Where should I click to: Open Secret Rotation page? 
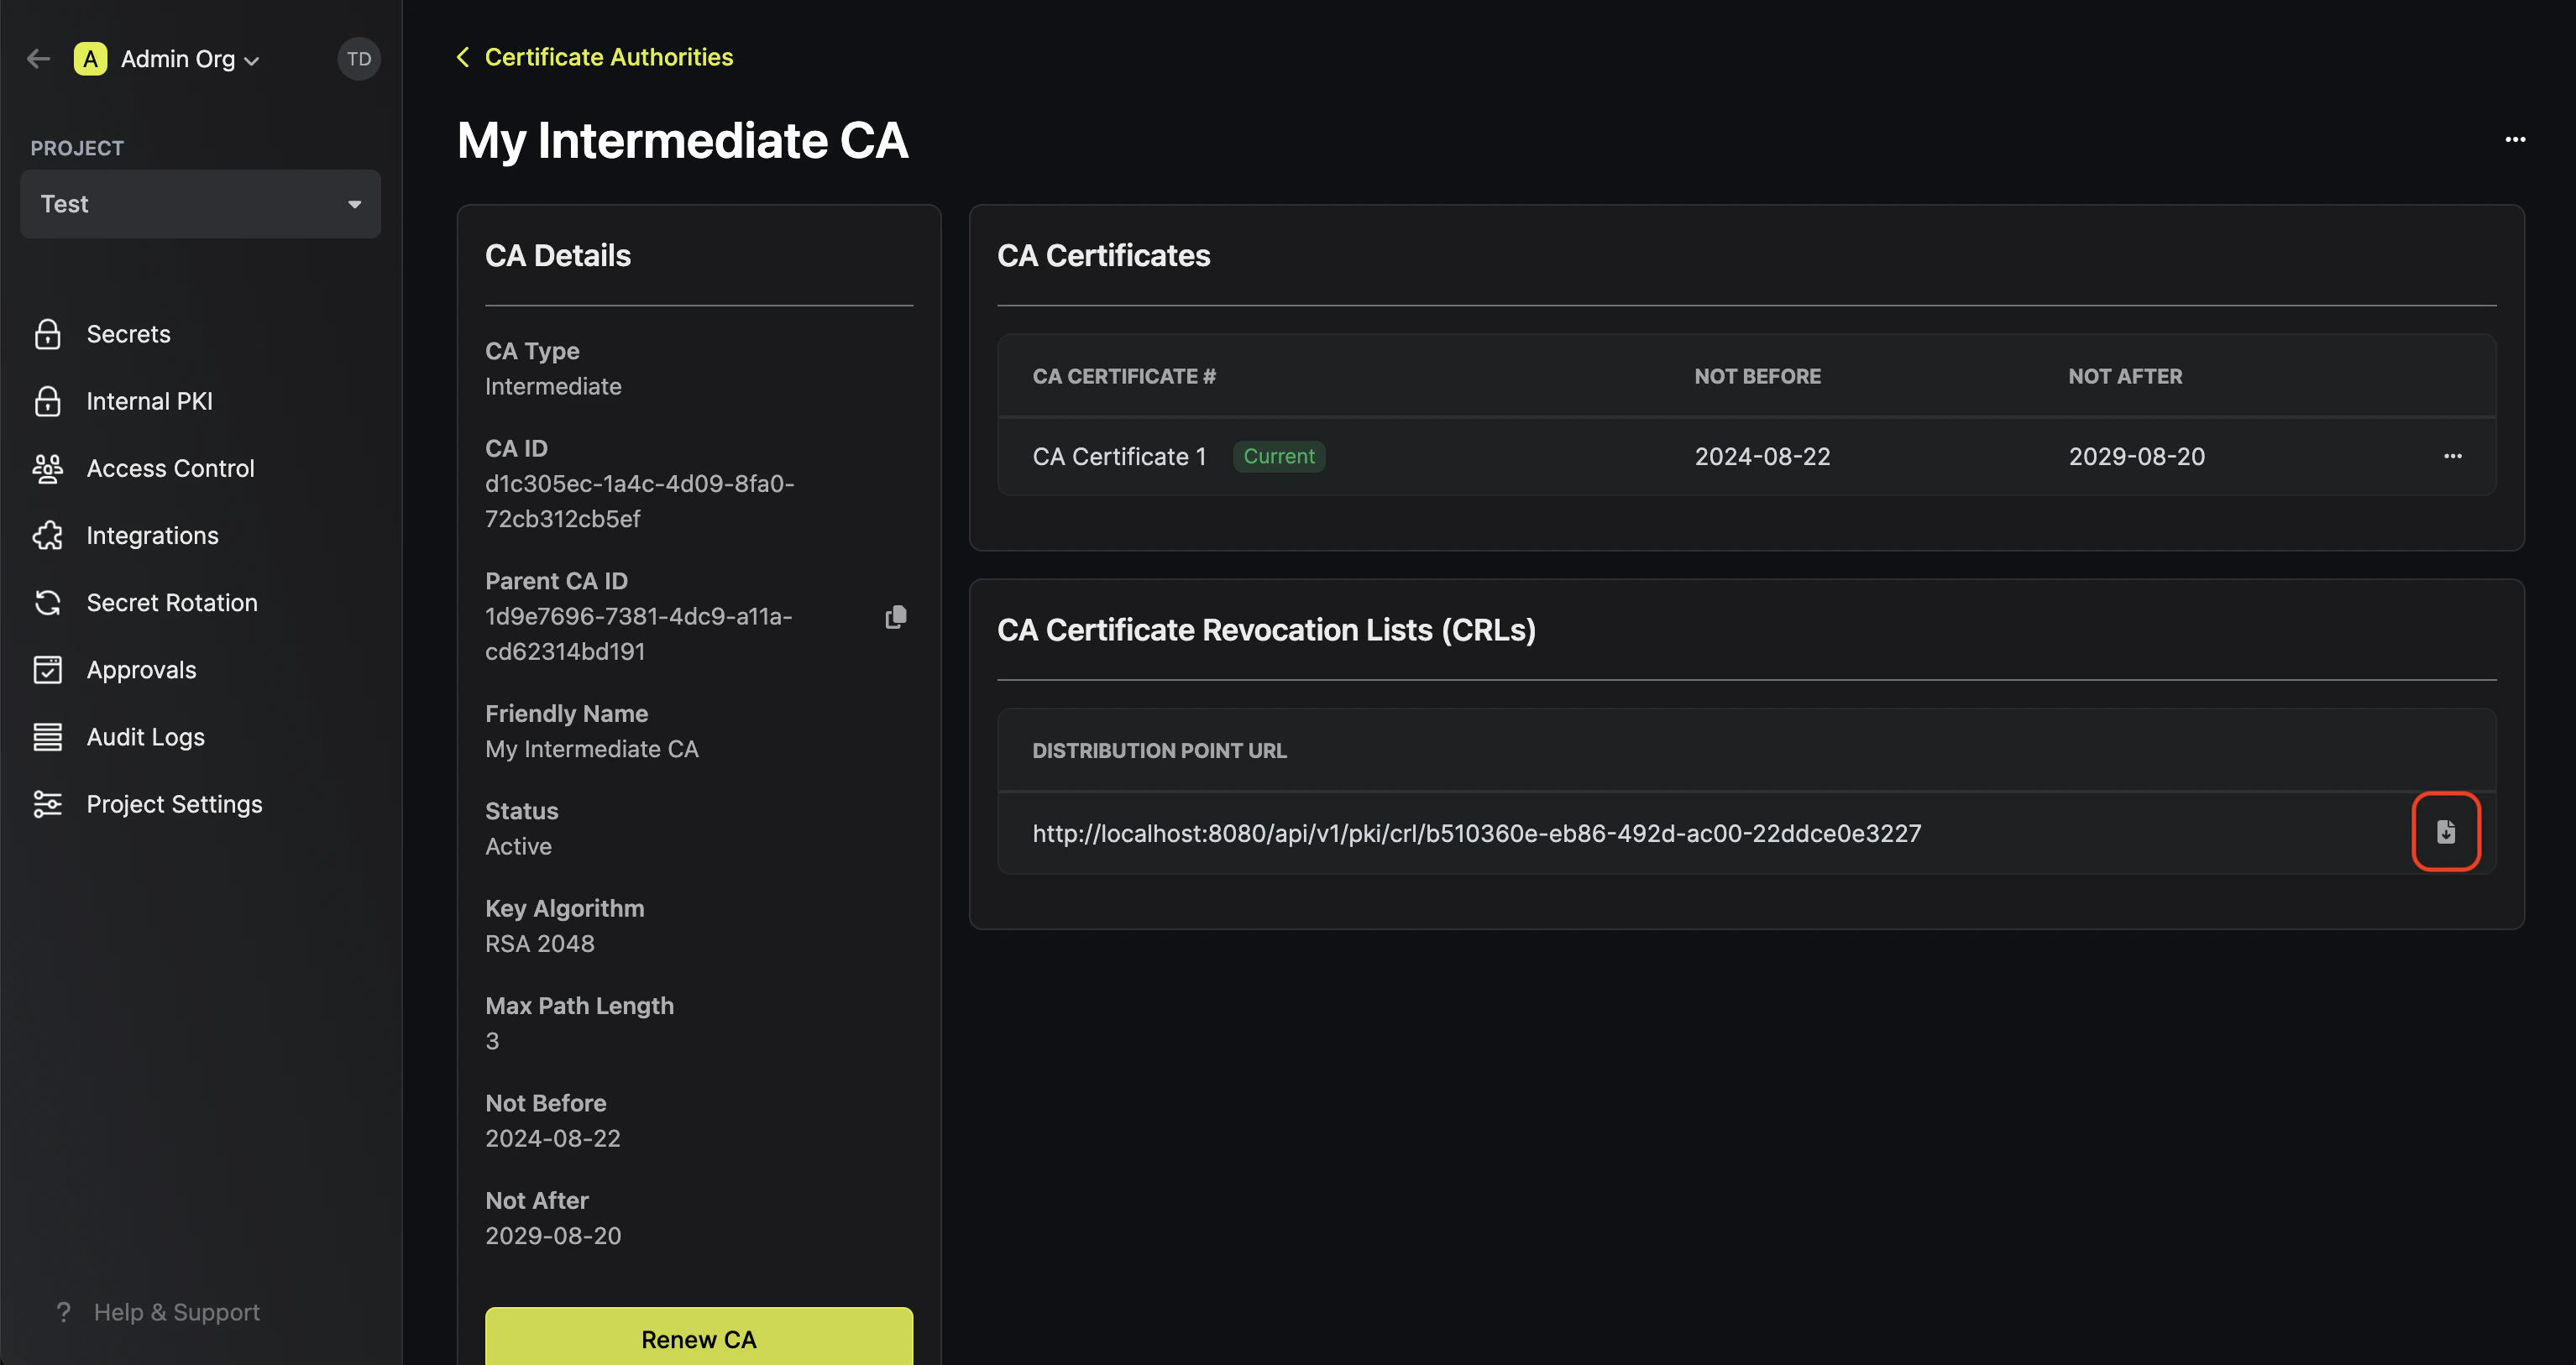point(172,602)
